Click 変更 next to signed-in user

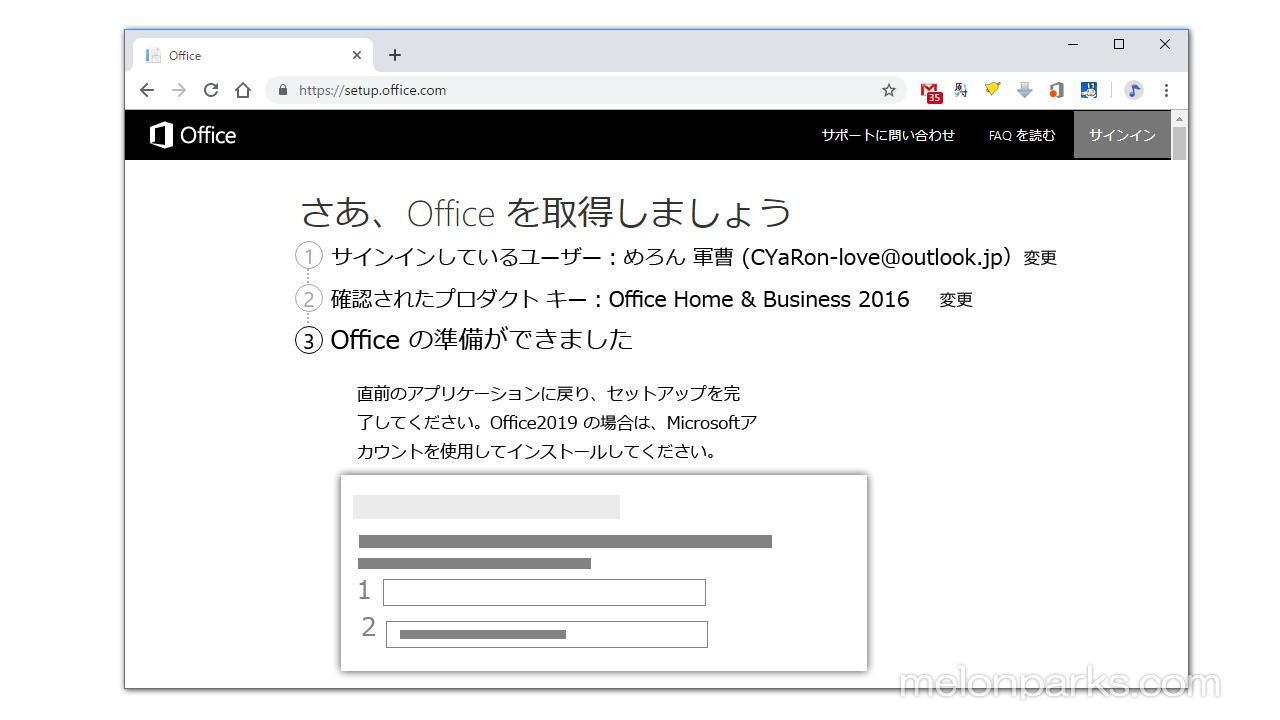pos(1040,258)
